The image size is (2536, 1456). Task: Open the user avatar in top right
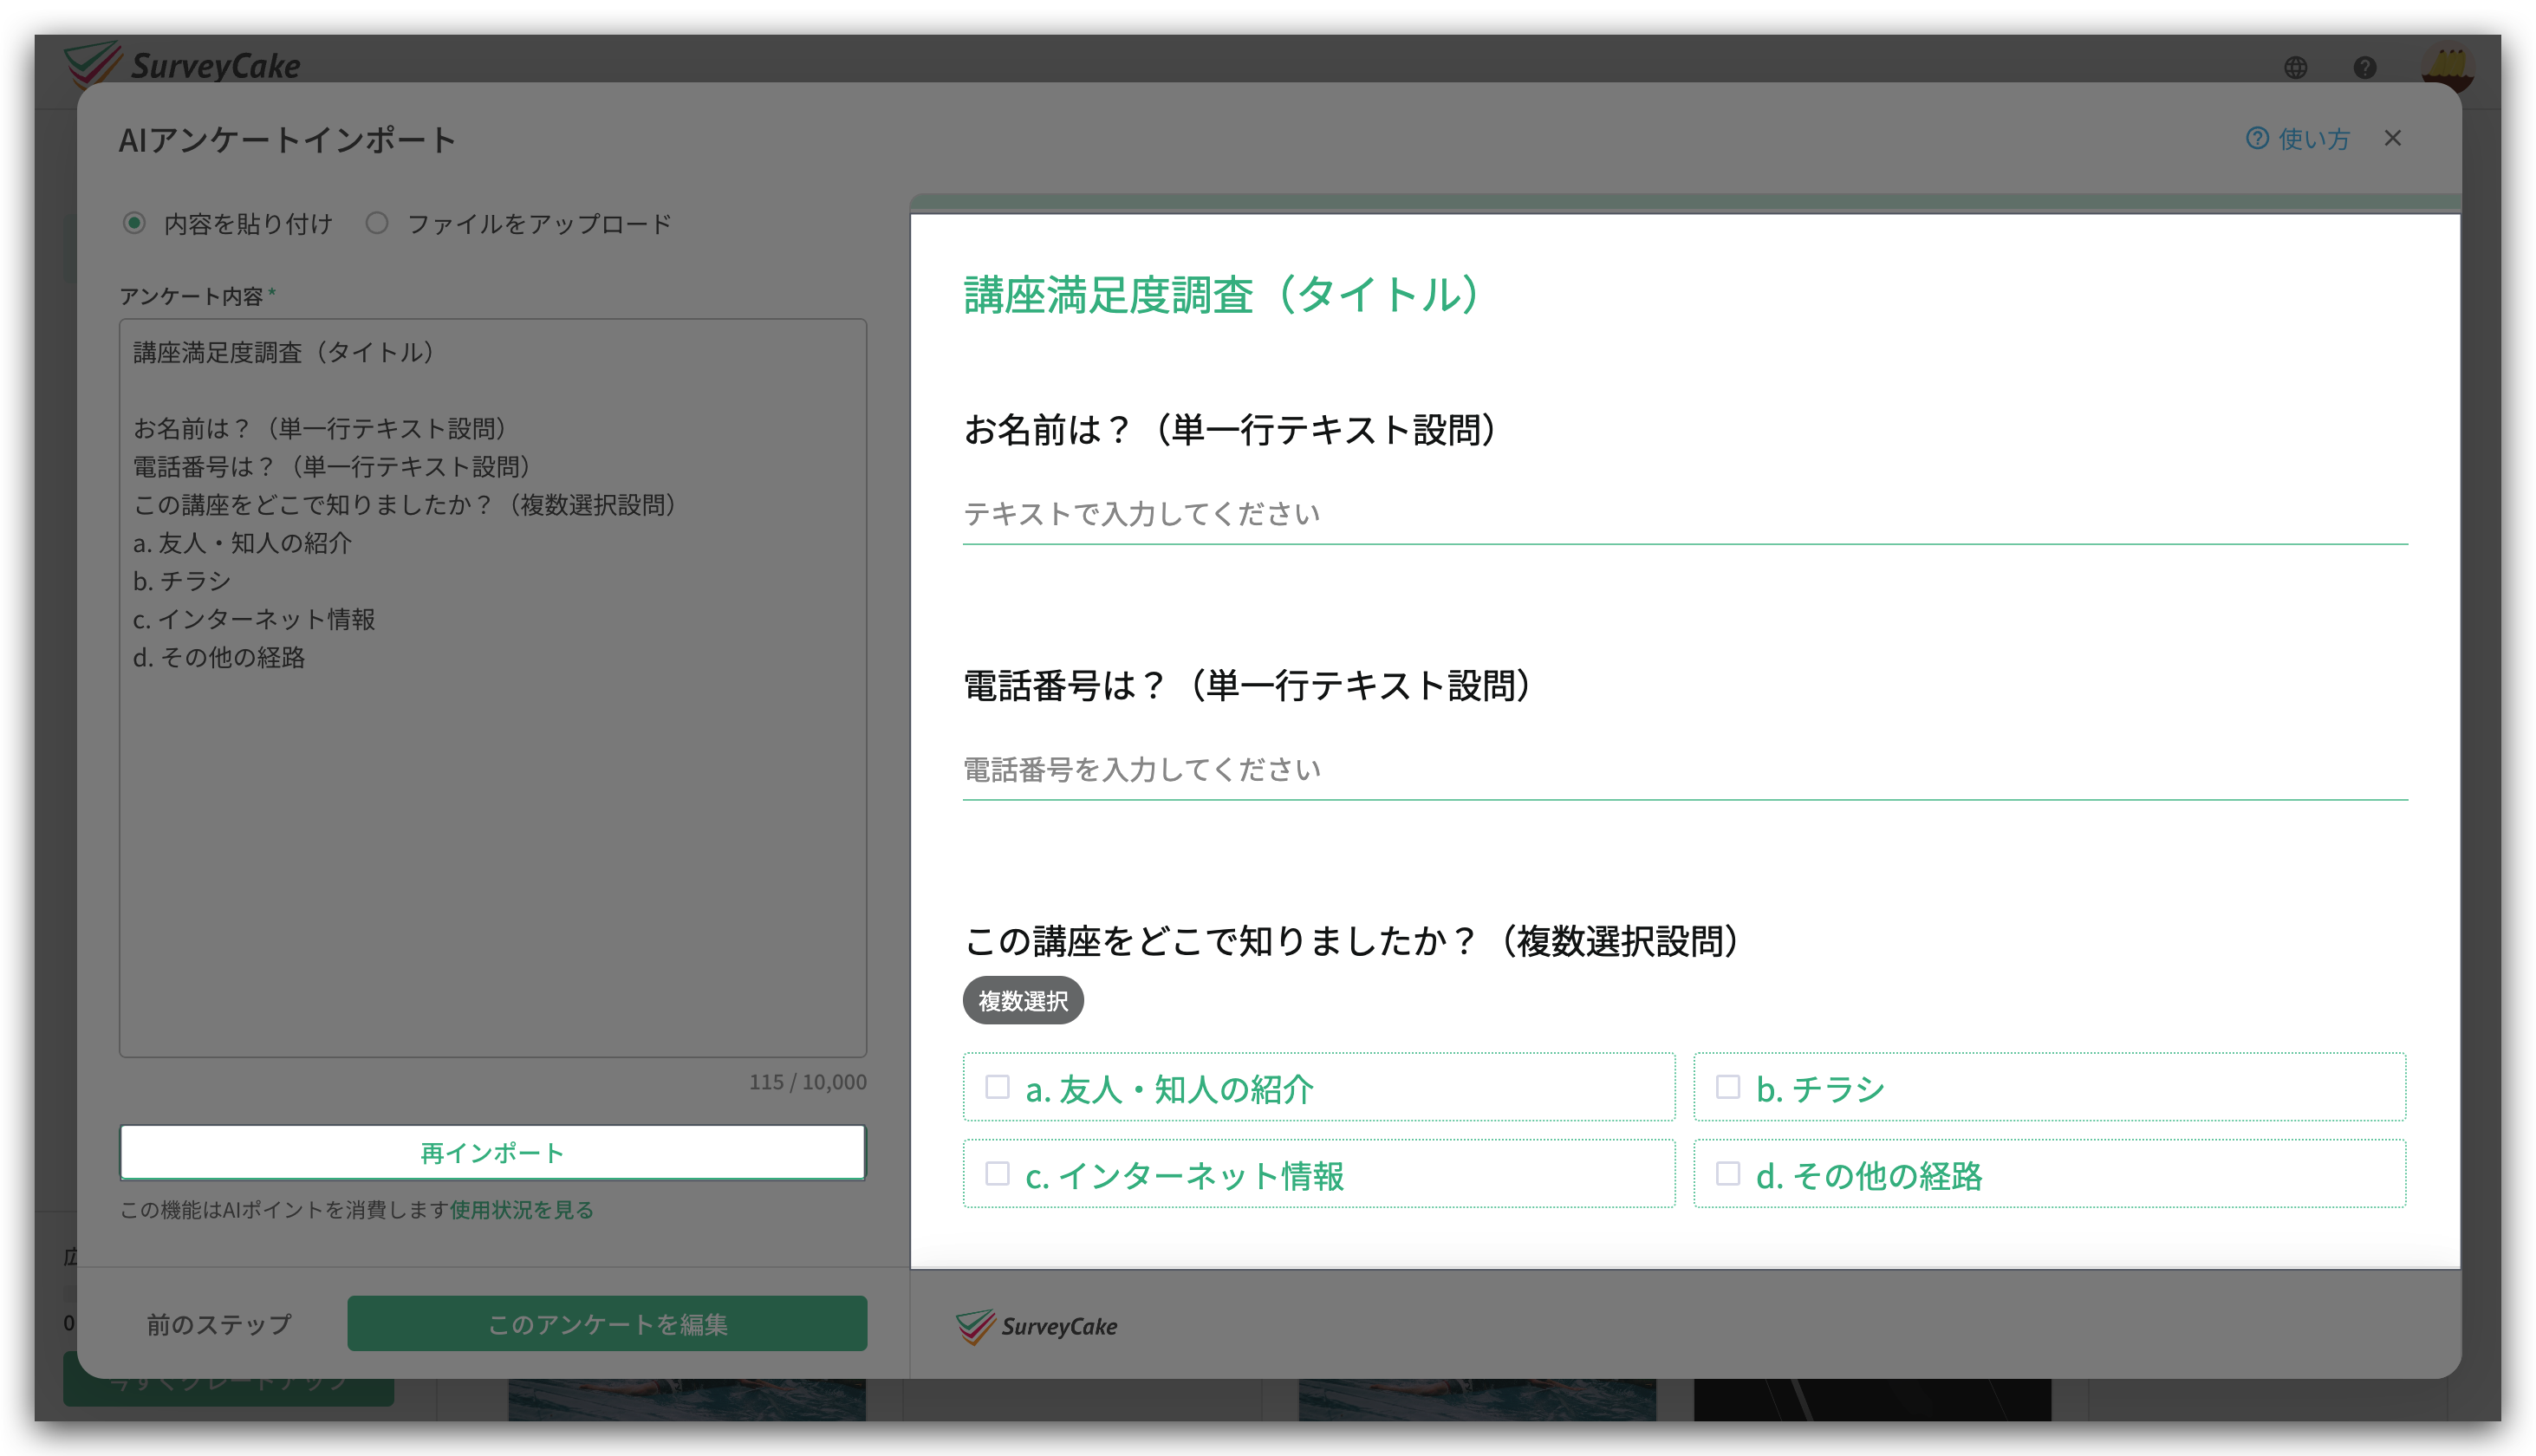pos(2446,67)
